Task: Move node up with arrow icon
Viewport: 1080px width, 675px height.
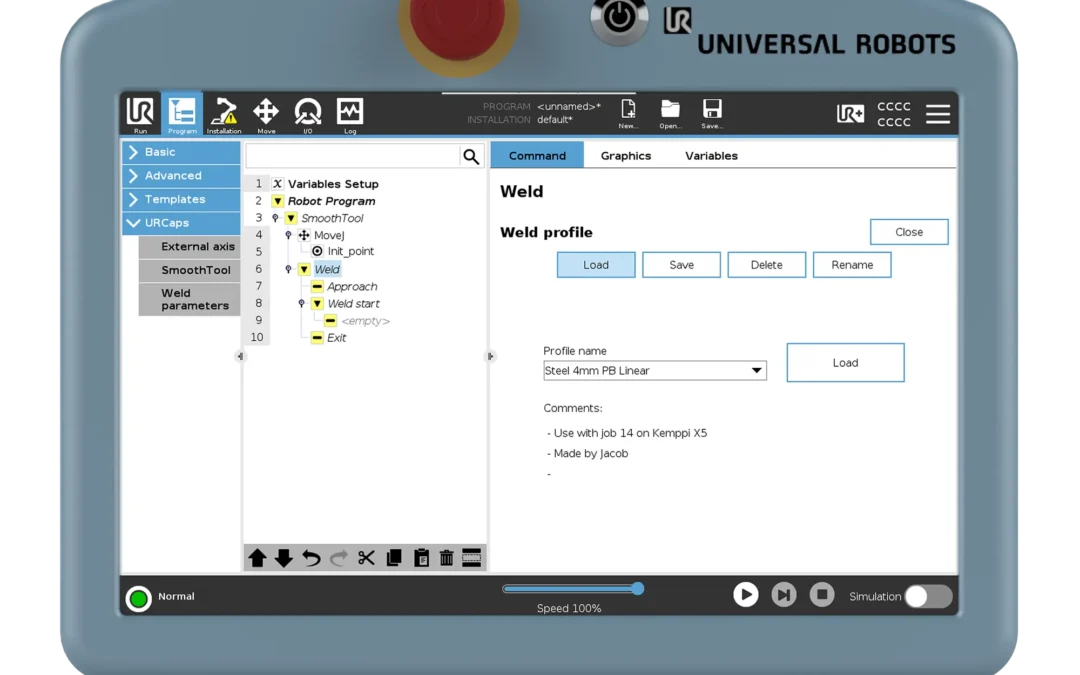Action: tap(258, 558)
